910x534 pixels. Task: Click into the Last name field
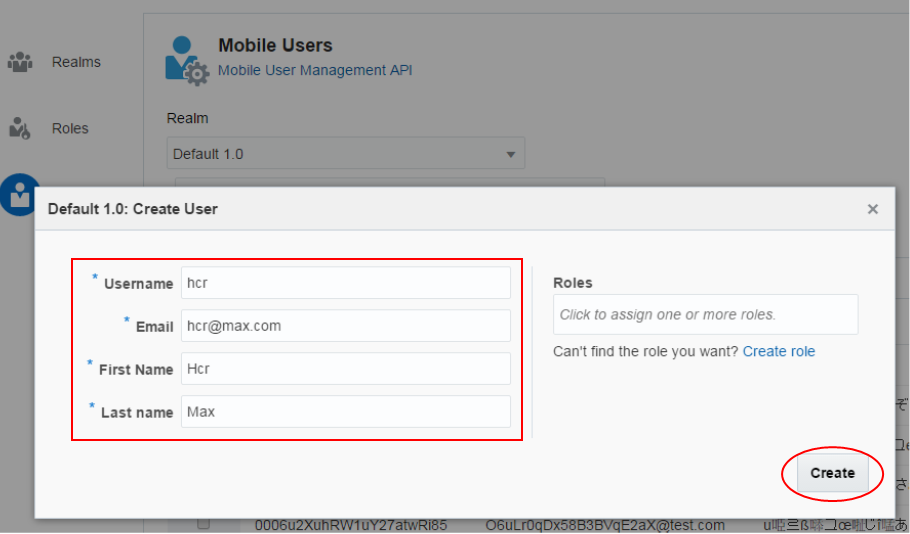(346, 412)
